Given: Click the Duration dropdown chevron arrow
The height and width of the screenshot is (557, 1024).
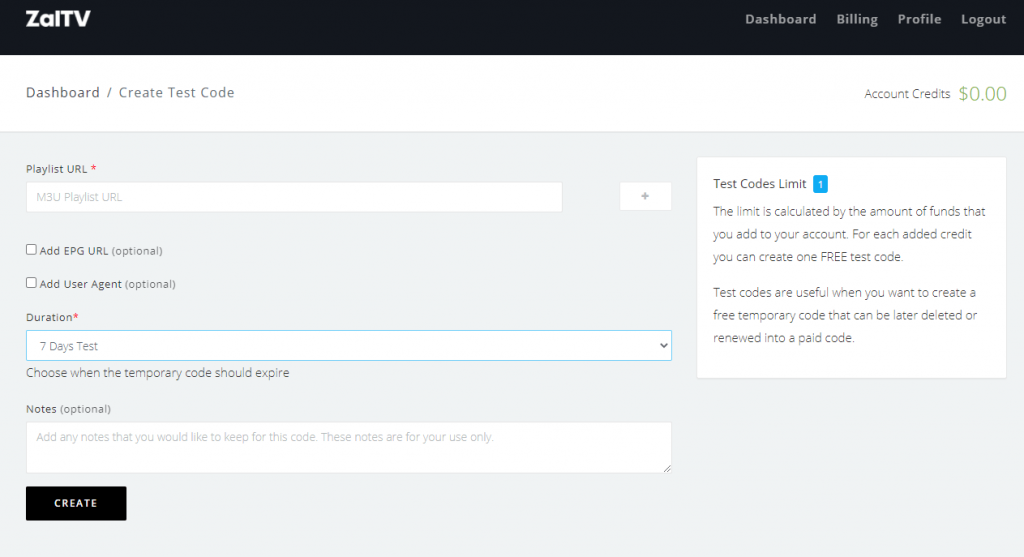Looking at the screenshot, I should (664, 345).
